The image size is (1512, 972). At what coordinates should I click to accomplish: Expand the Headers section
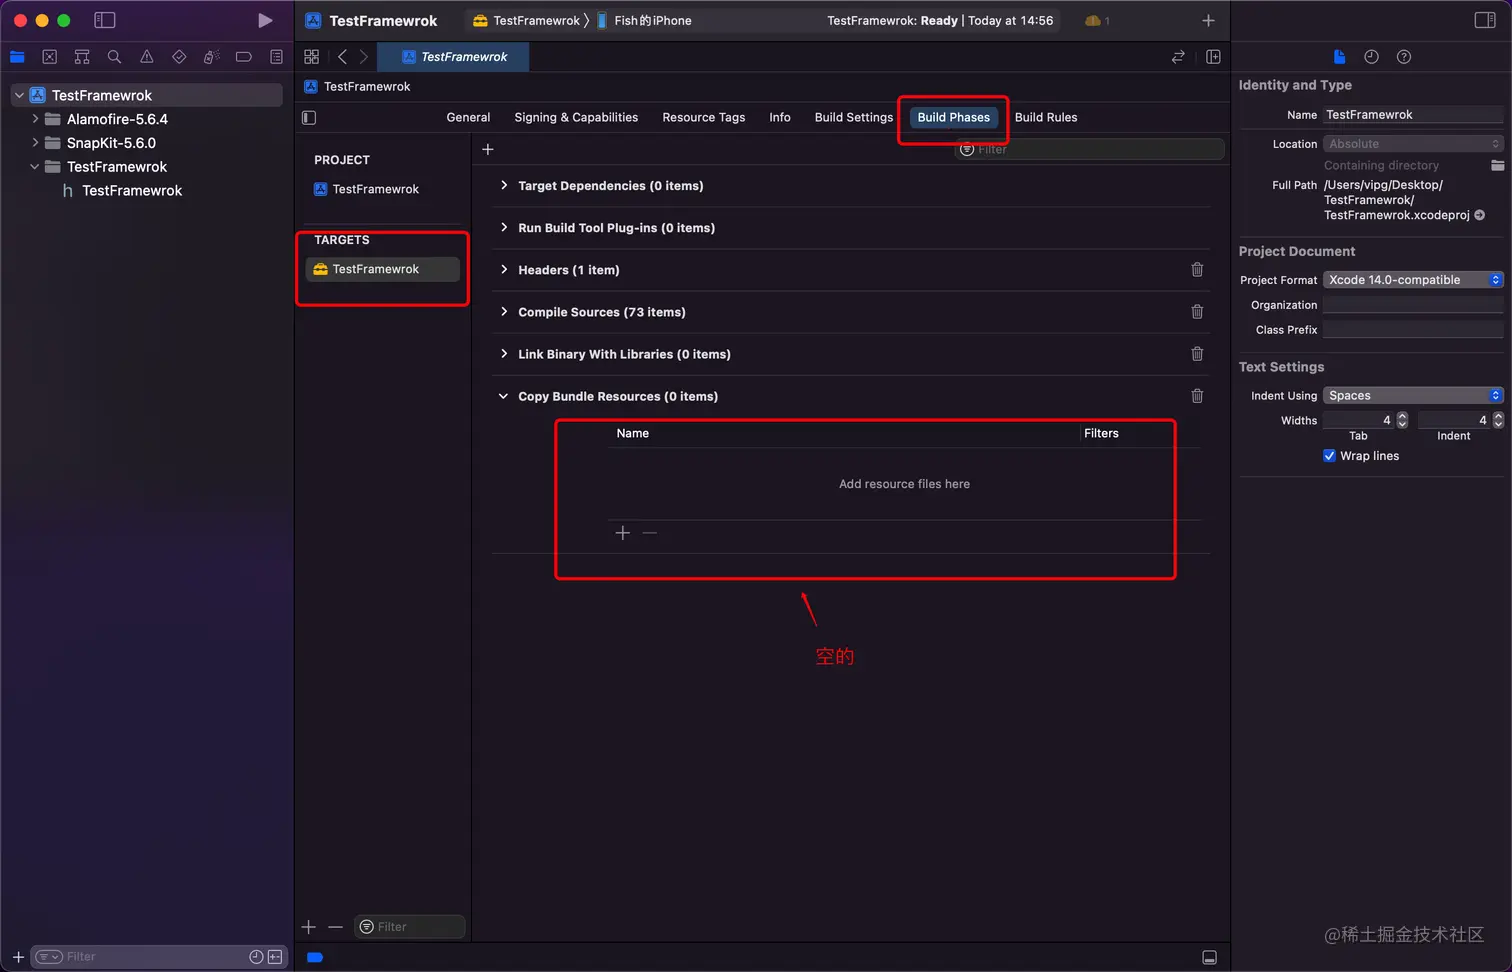point(504,269)
